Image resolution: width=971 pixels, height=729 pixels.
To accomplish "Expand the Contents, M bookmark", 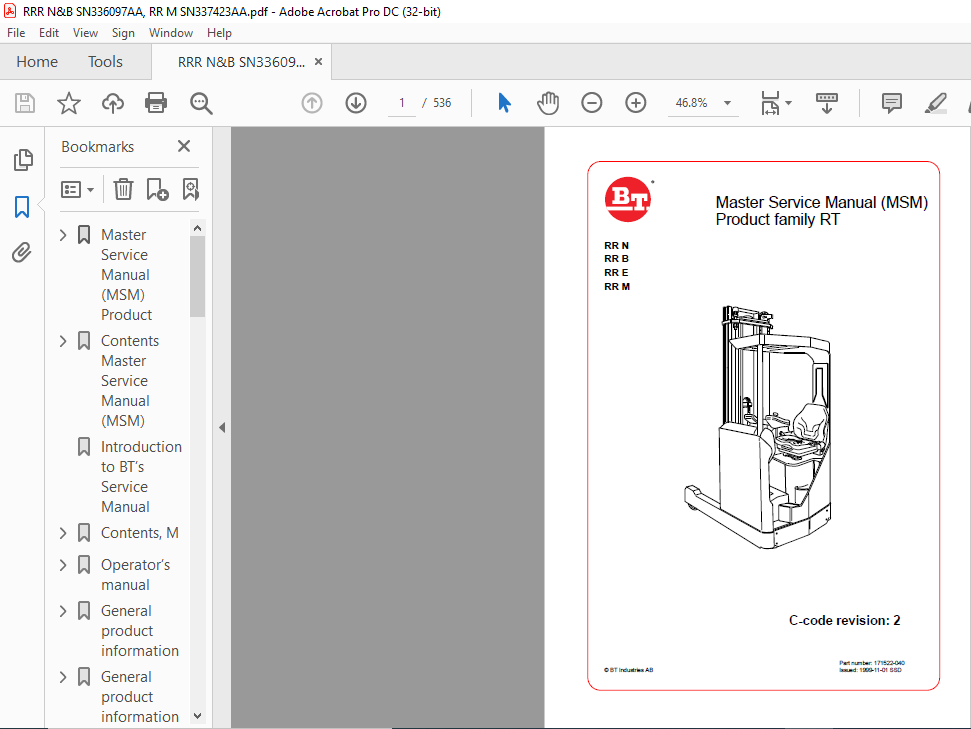I will pyautogui.click(x=63, y=533).
